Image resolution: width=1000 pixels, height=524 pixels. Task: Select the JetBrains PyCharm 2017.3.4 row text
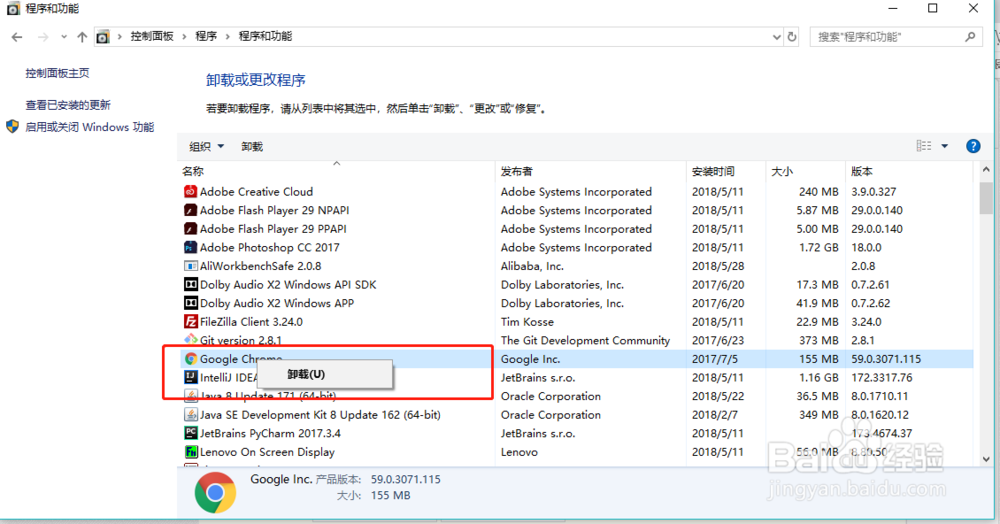[270, 433]
